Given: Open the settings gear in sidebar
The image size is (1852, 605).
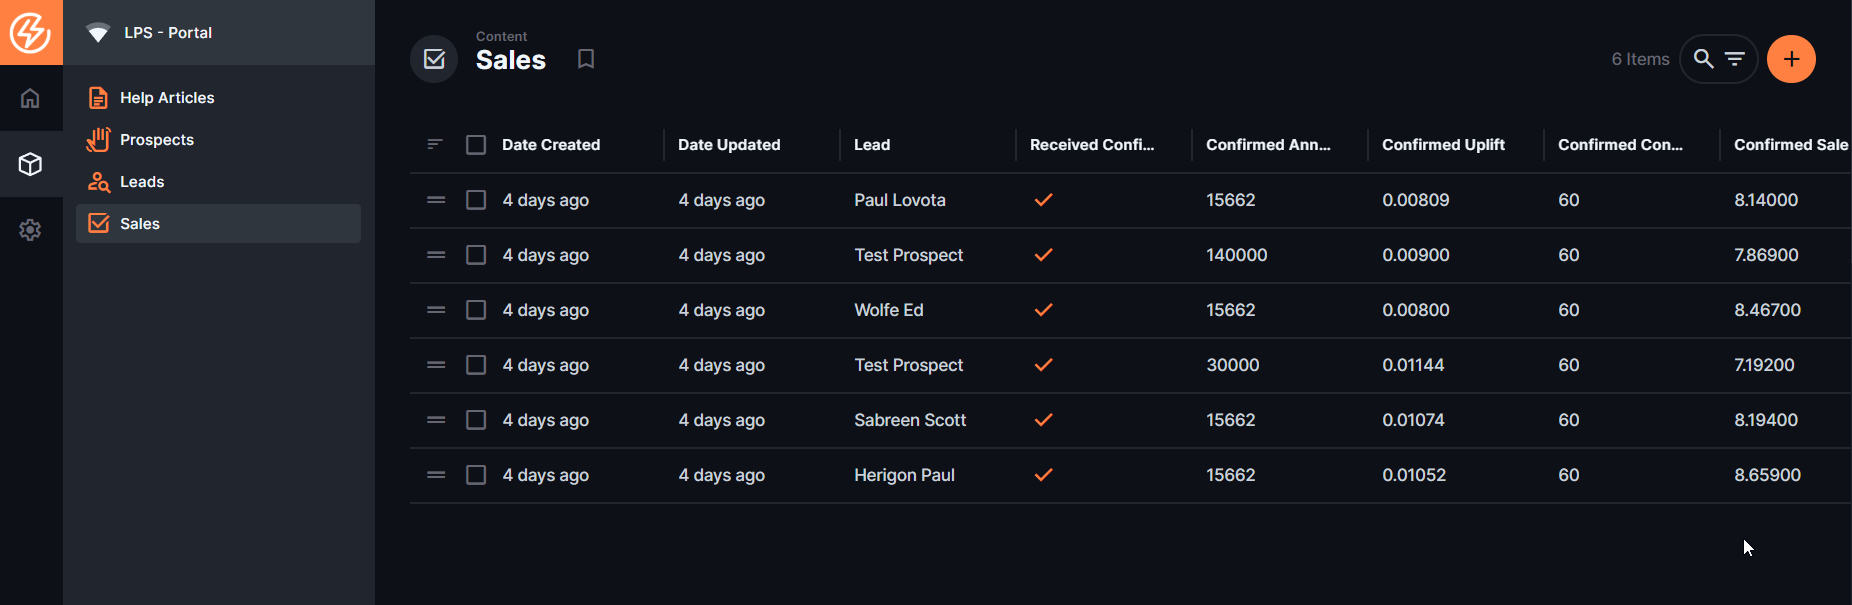Looking at the screenshot, I should point(30,230).
